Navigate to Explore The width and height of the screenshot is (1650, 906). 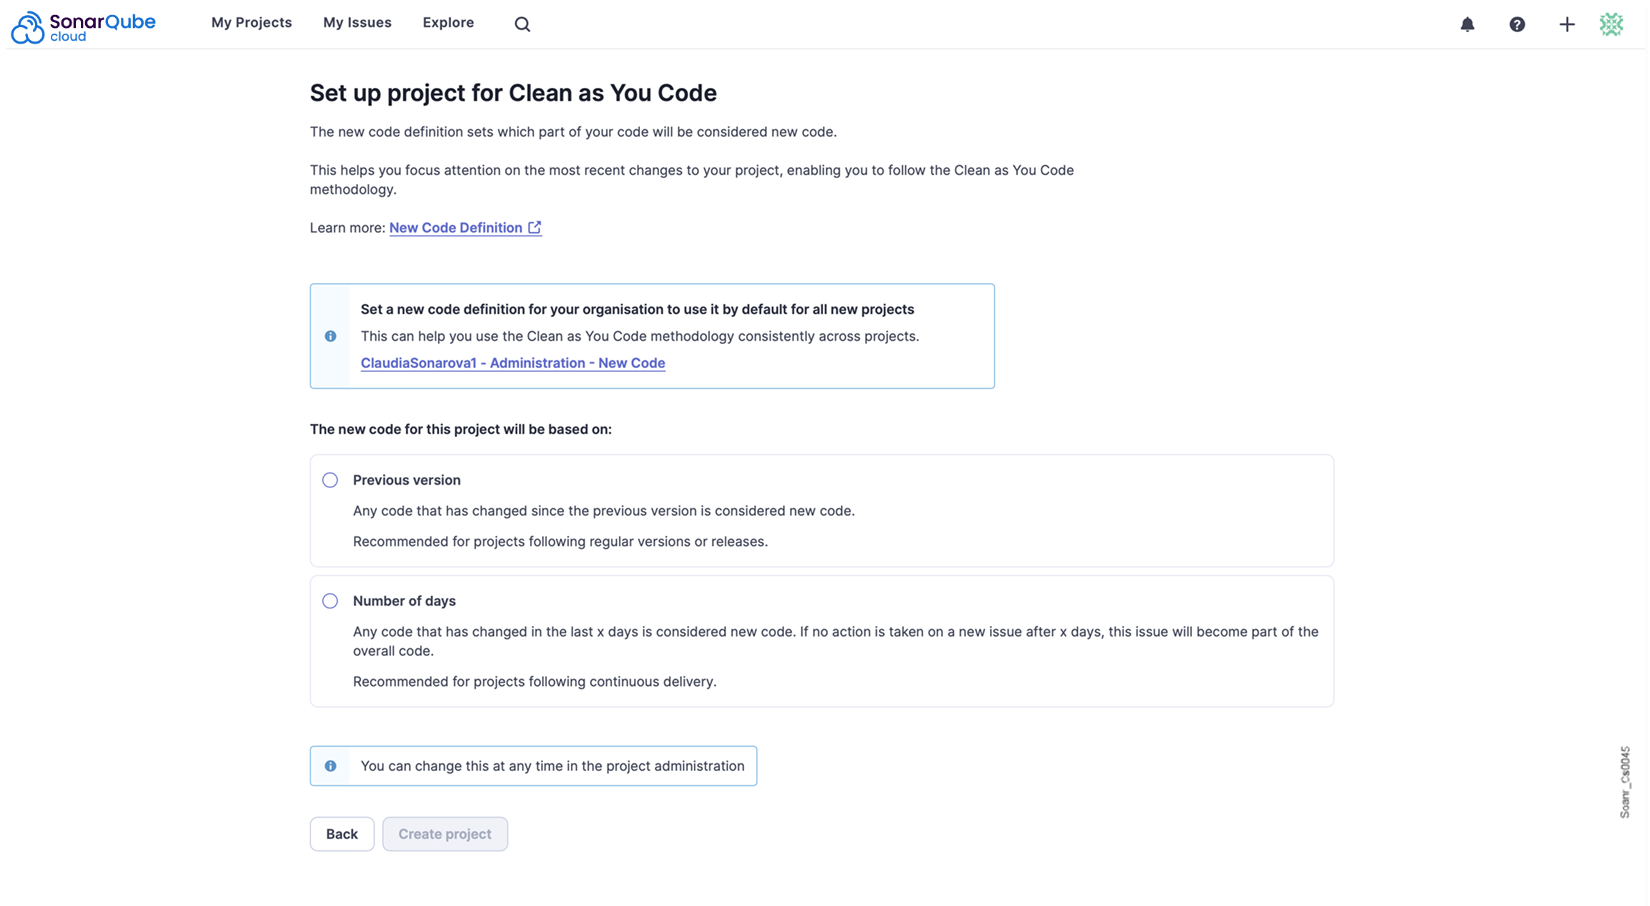(x=448, y=23)
